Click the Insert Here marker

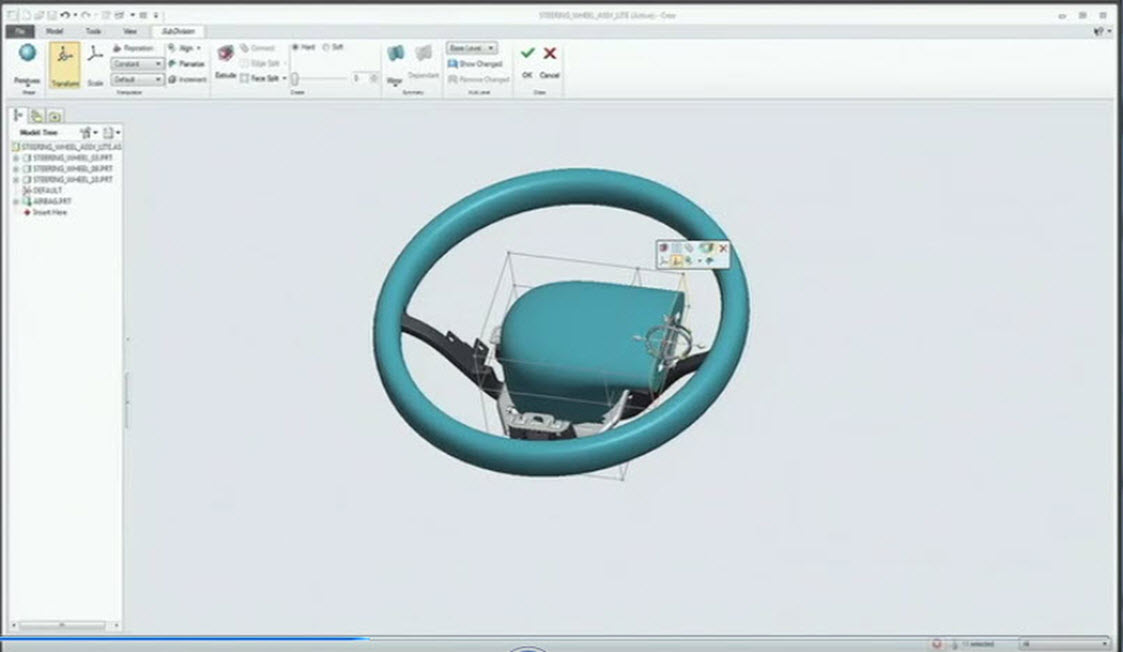tap(45, 212)
